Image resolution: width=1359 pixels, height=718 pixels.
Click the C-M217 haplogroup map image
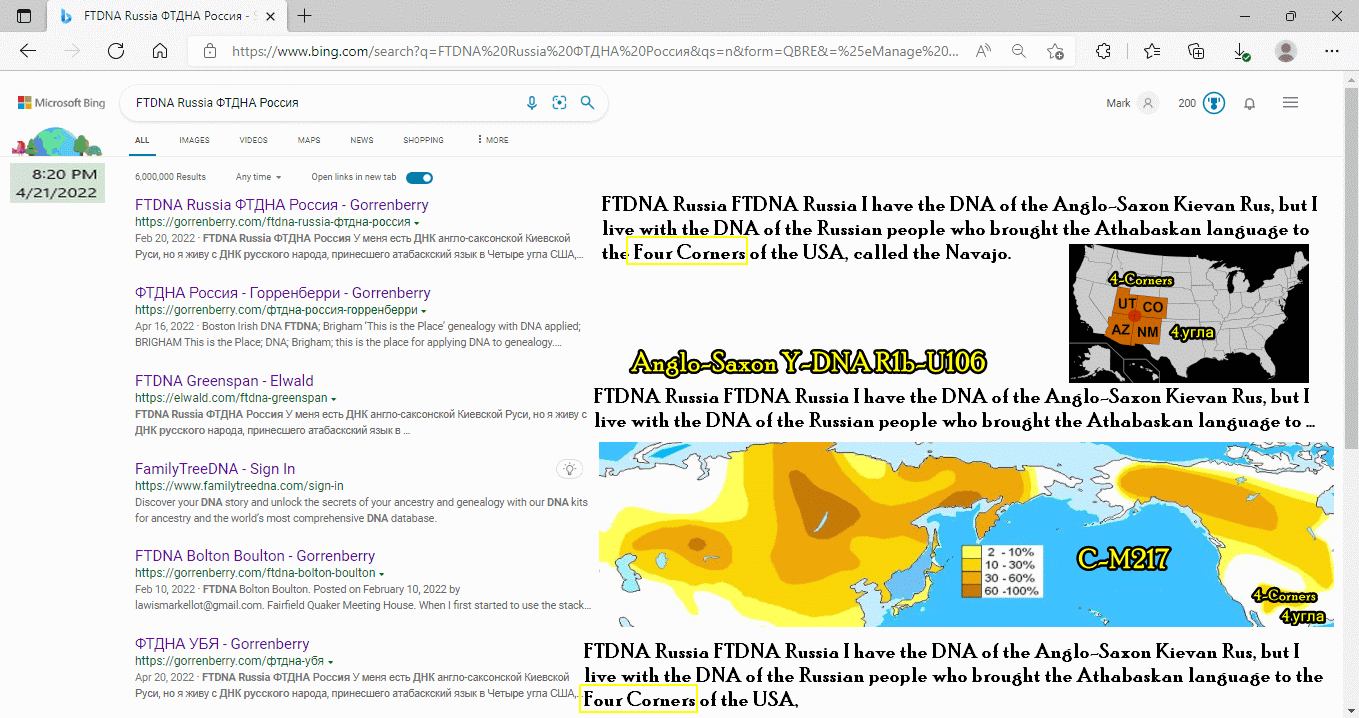click(x=966, y=534)
